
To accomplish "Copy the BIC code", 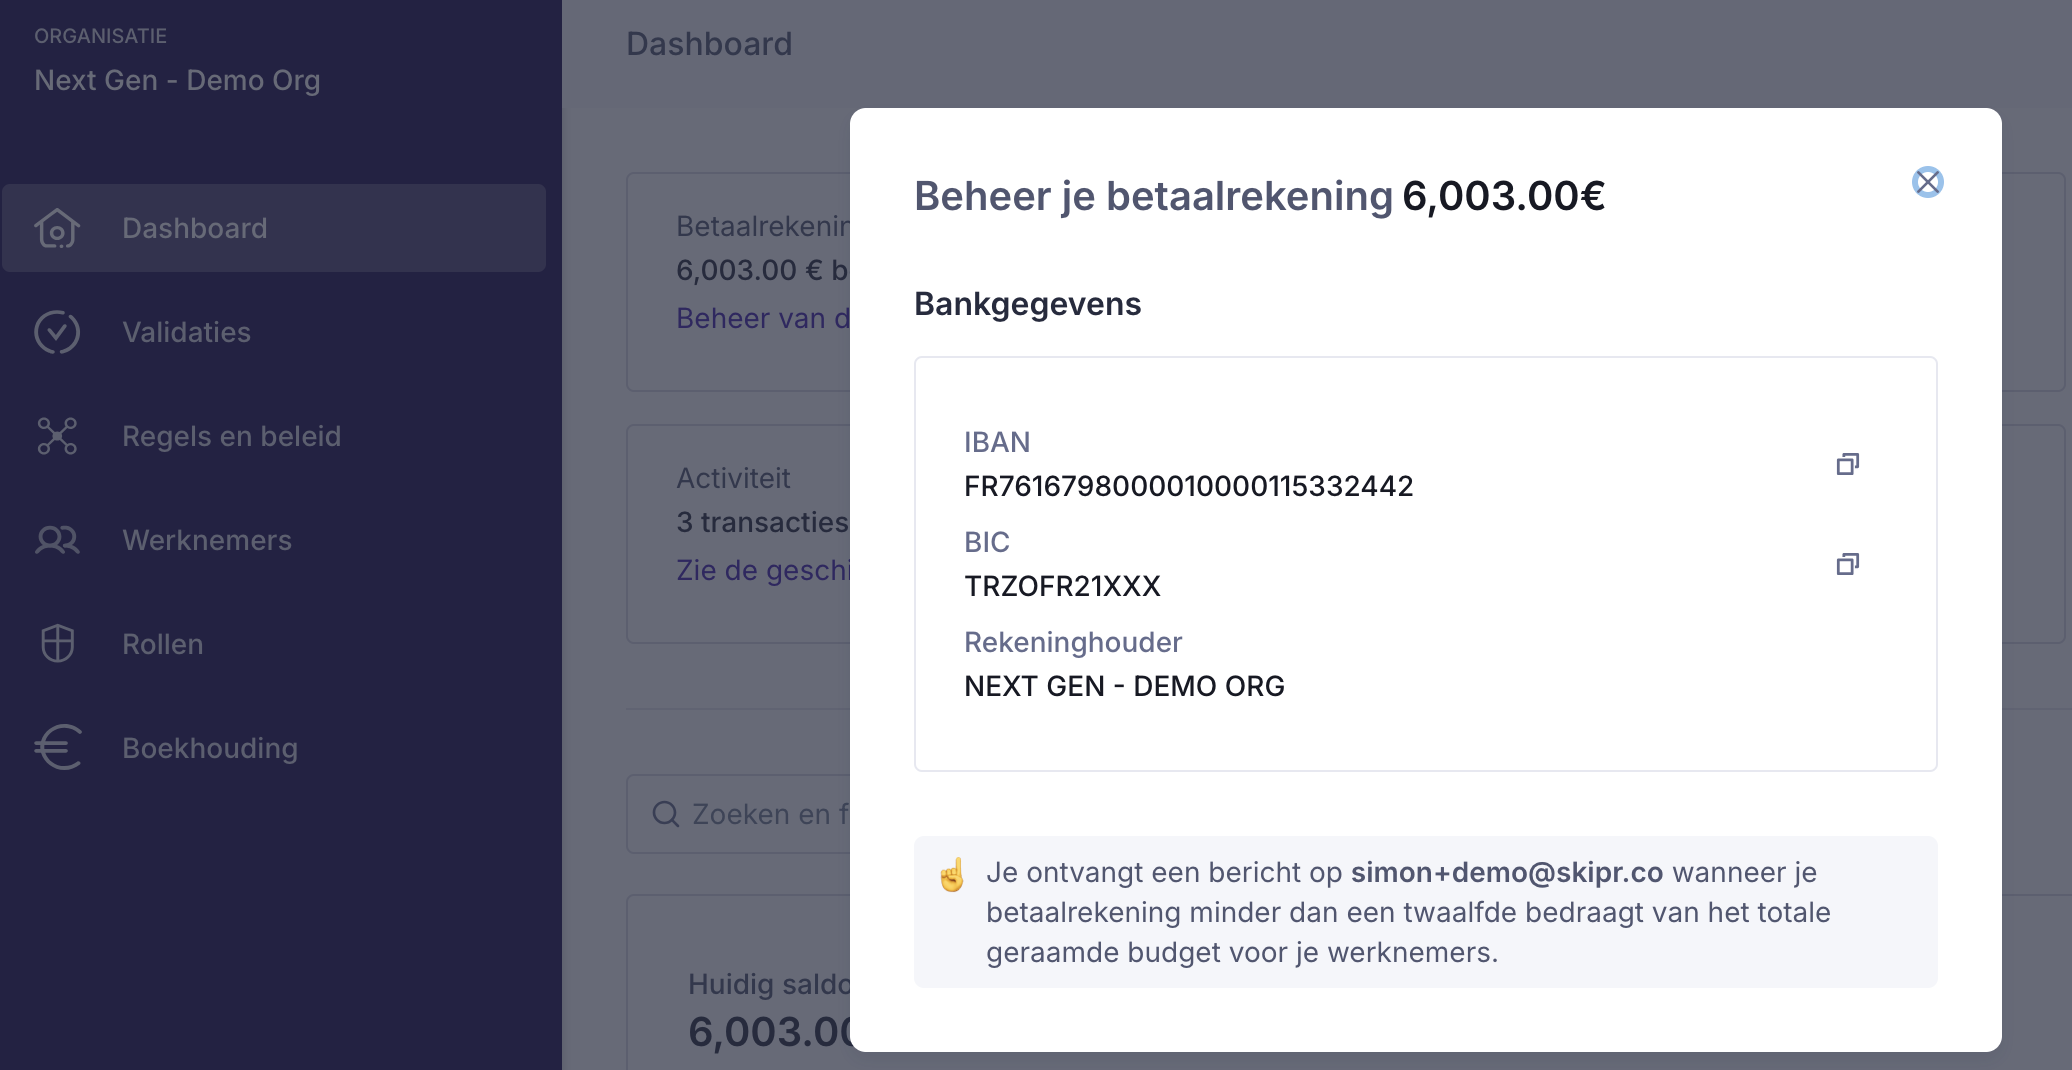I will tap(1847, 564).
